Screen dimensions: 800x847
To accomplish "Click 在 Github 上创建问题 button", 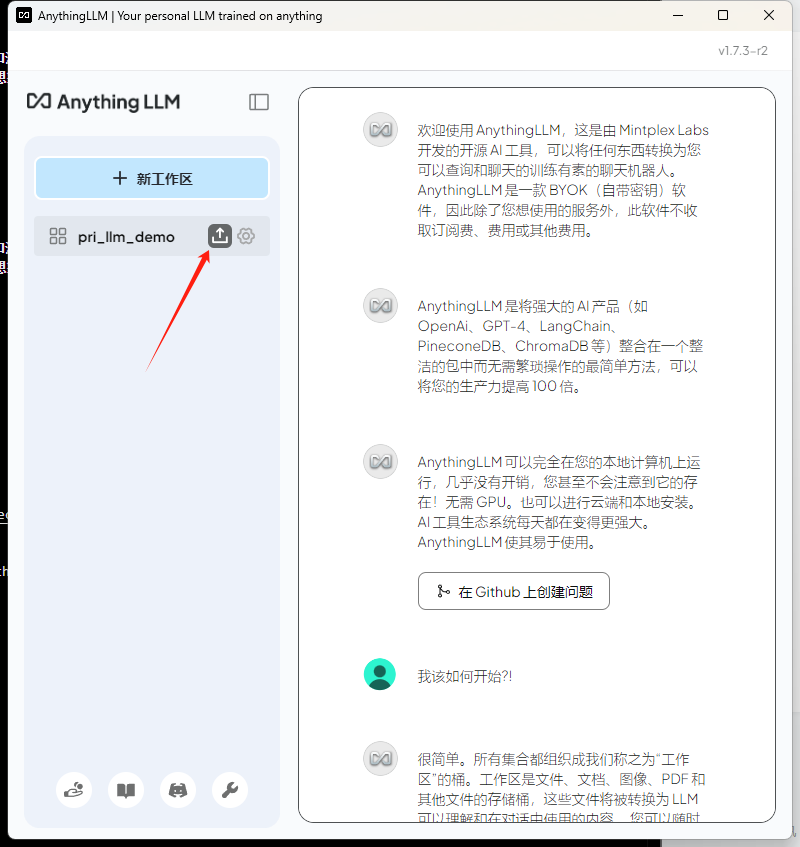I will click(x=514, y=591).
